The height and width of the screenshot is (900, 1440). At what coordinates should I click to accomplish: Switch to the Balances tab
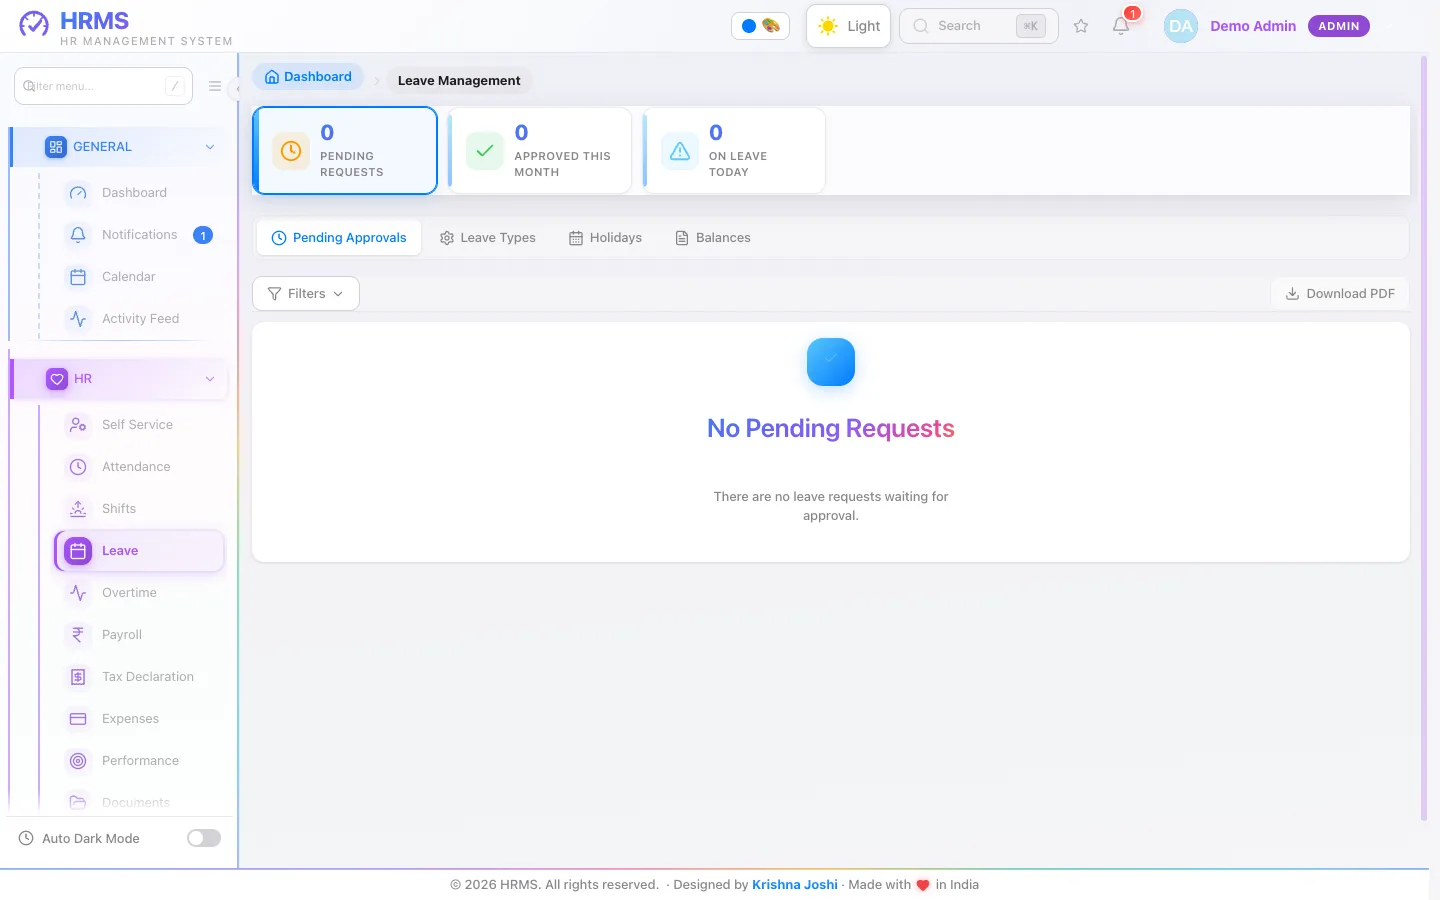coord(713,238)
